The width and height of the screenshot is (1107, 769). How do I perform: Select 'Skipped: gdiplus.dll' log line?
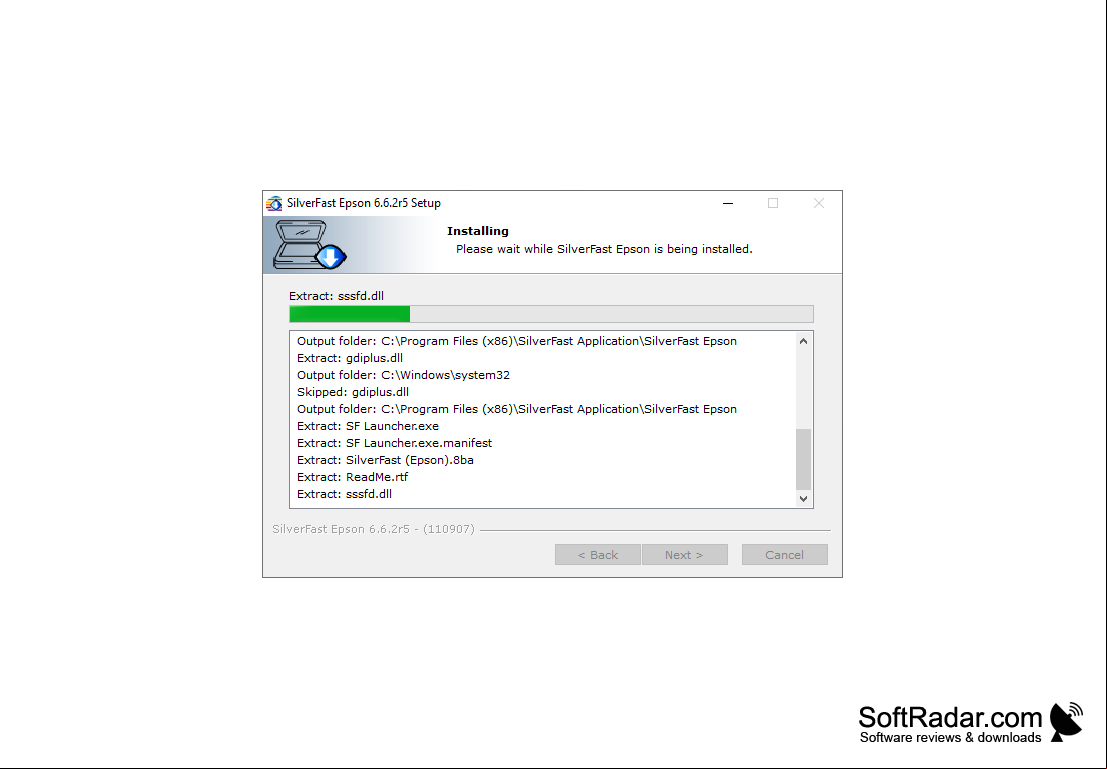tap(353, 392)
